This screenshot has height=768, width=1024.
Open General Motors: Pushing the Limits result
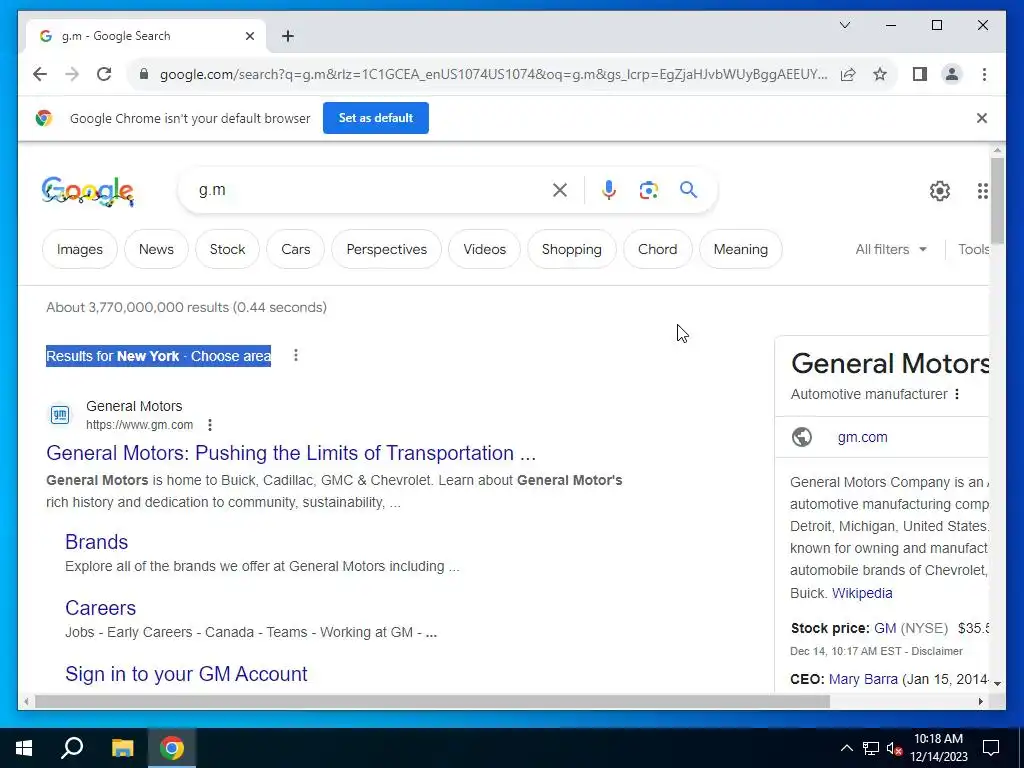pyautogui.click(x=291, y=453)
